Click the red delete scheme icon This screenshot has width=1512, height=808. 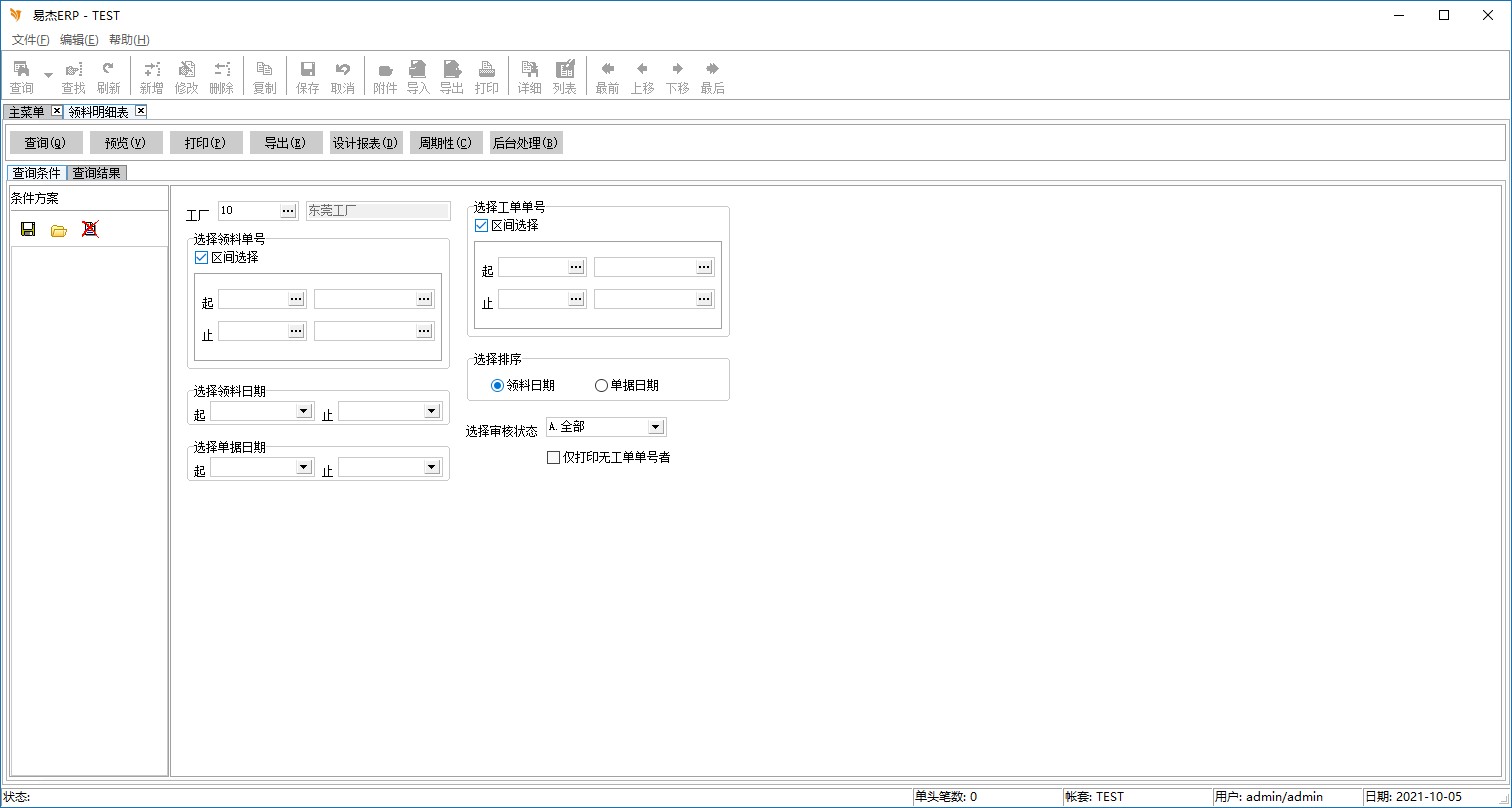click(x=90, y=229)
